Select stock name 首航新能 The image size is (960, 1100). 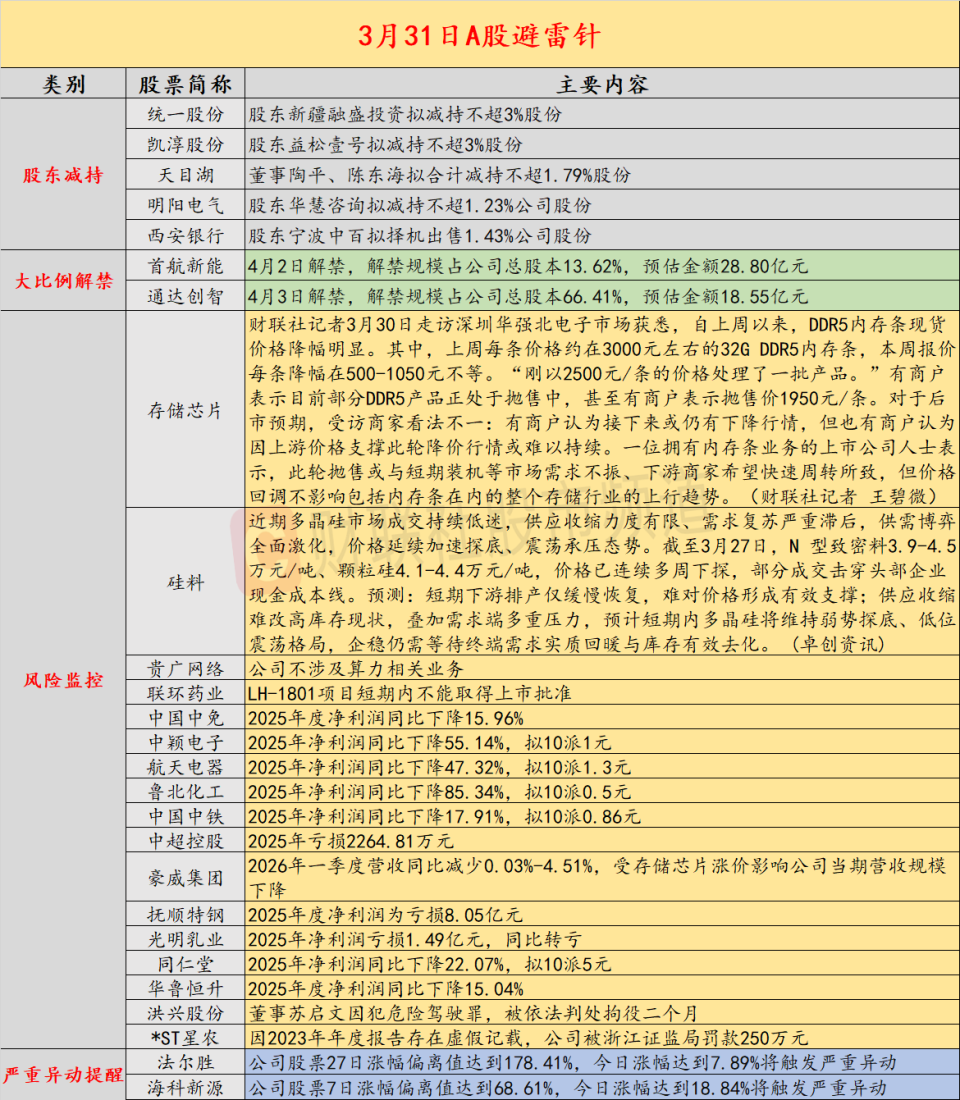[x=185, y=266]
